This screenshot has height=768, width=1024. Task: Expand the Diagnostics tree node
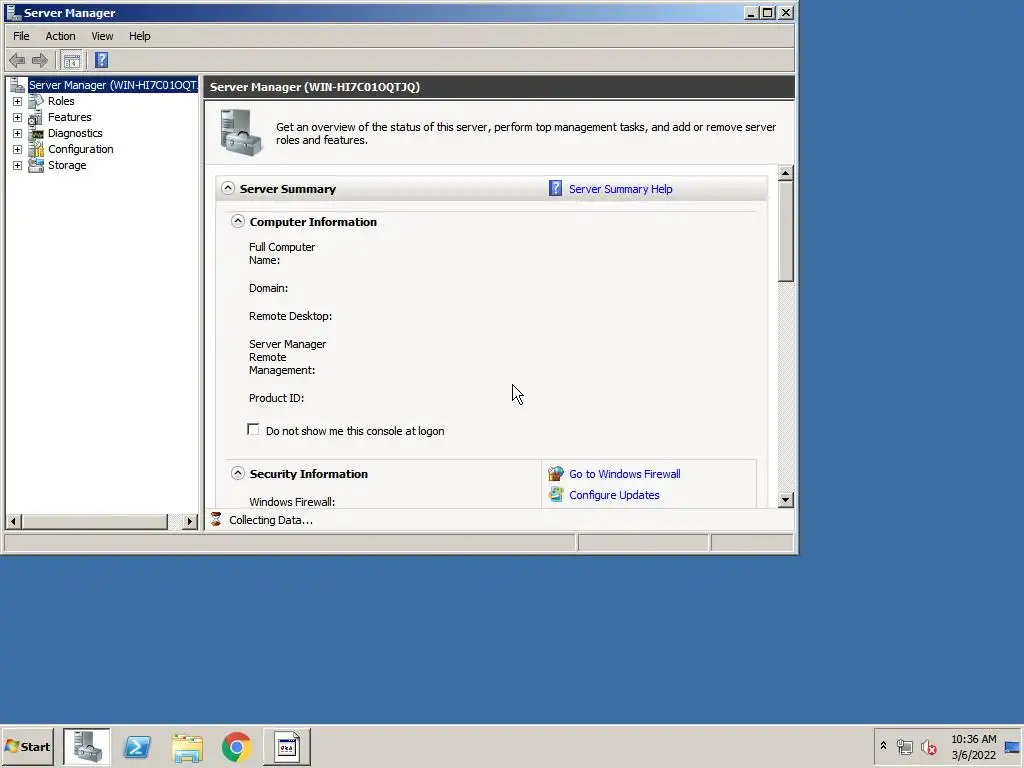point(18,133)
